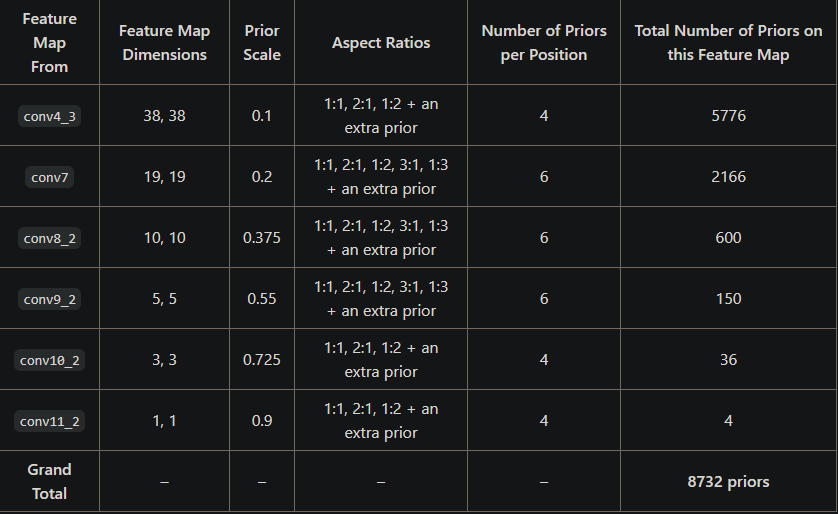This screenshot has height=514, width=838.
Task: Select the 19, 19 dimensions cell
Action: tap(165, 176)
